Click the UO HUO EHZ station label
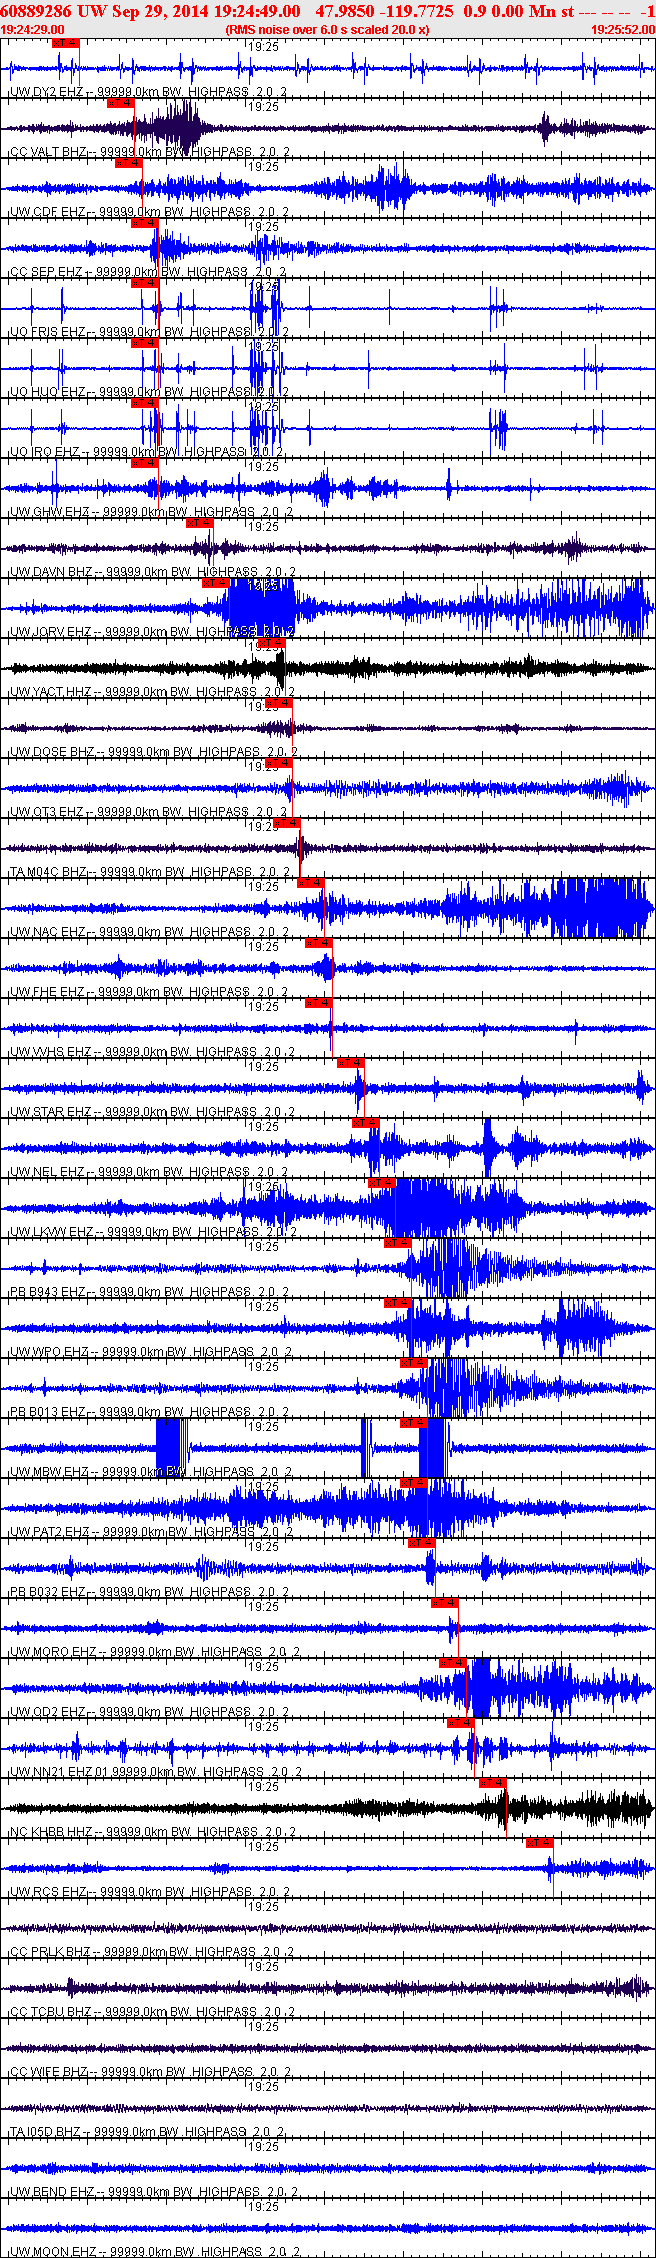The image size is (656, 2258). 48,392
